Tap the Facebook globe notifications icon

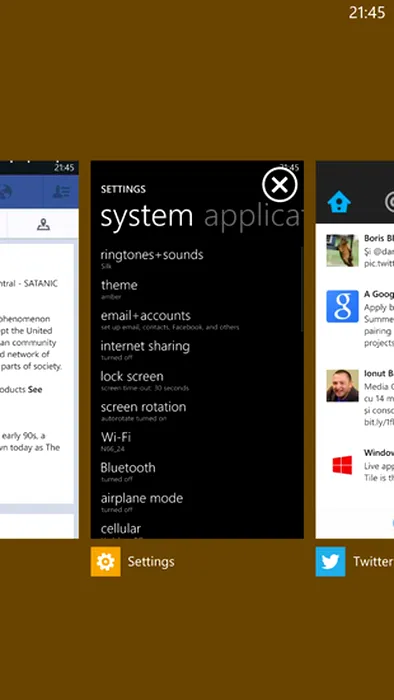(x=5, y=192)
